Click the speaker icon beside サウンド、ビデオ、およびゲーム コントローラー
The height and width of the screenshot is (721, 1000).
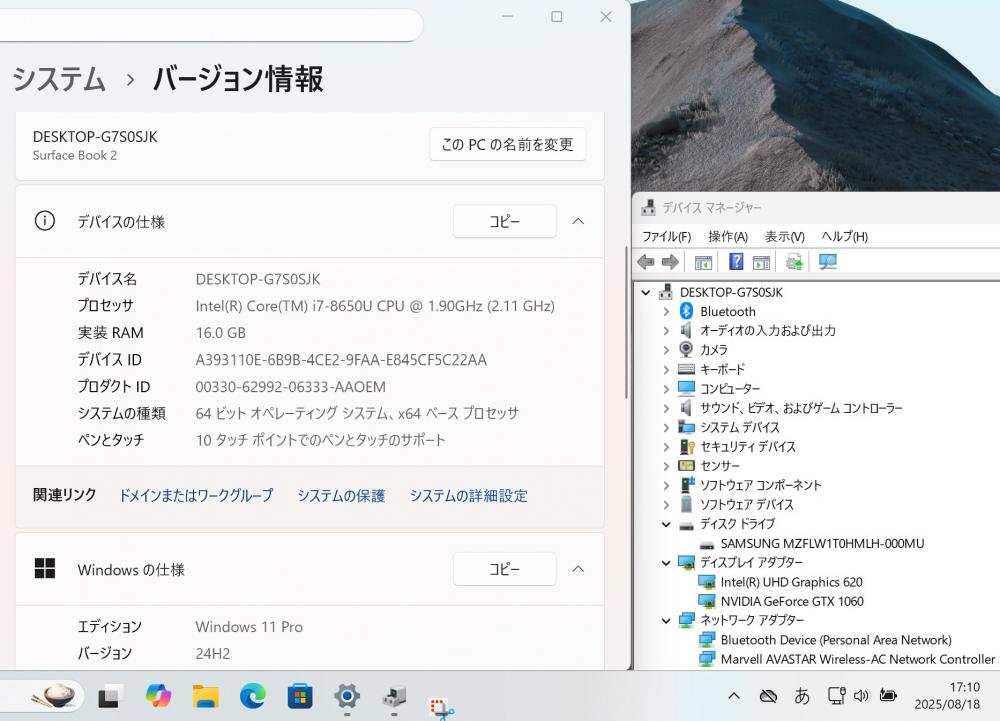click(x=686, y=407)
